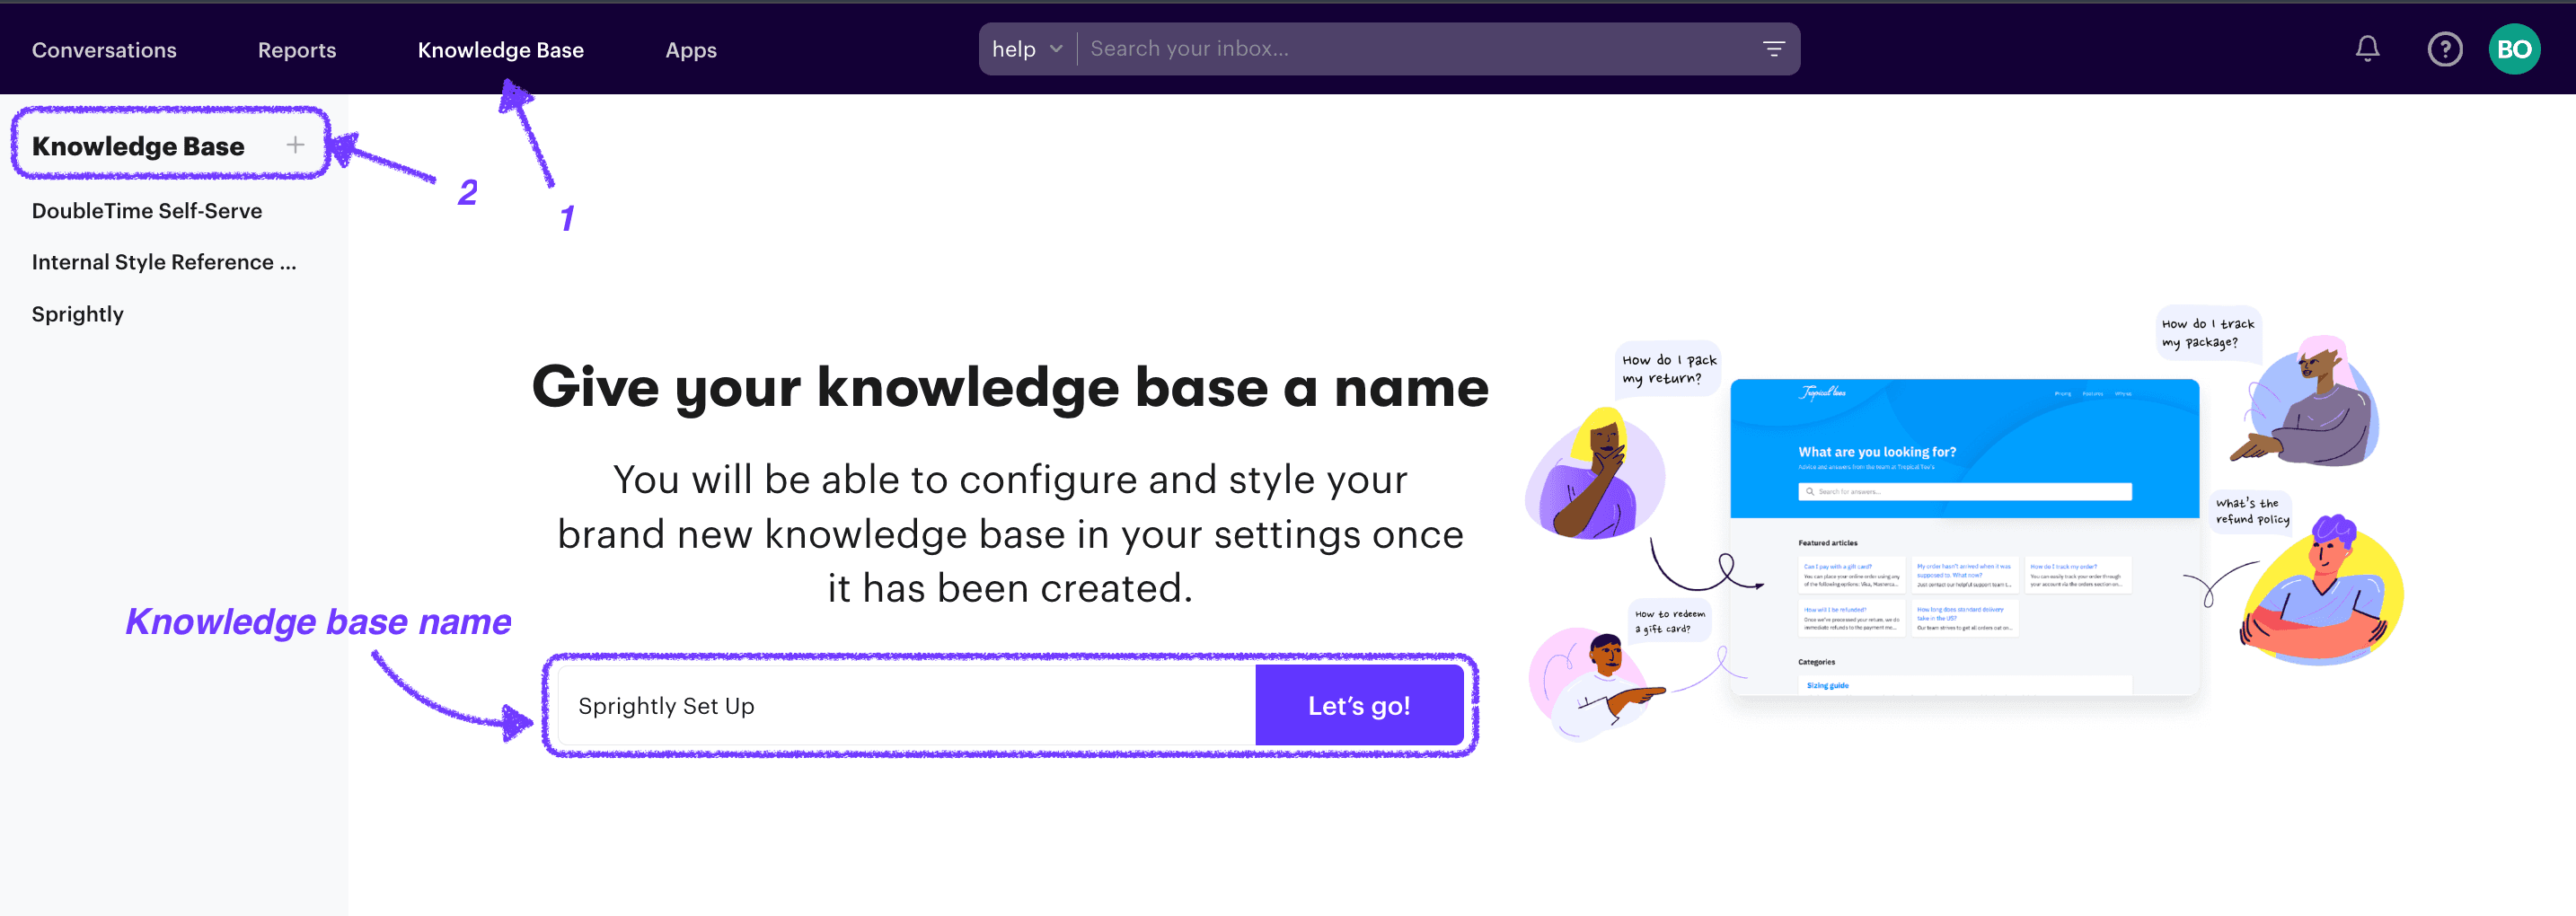The width and height of the screenshot is (2576, 916).
Task: Open the Conversations section
Action: (x=104, y=49)
